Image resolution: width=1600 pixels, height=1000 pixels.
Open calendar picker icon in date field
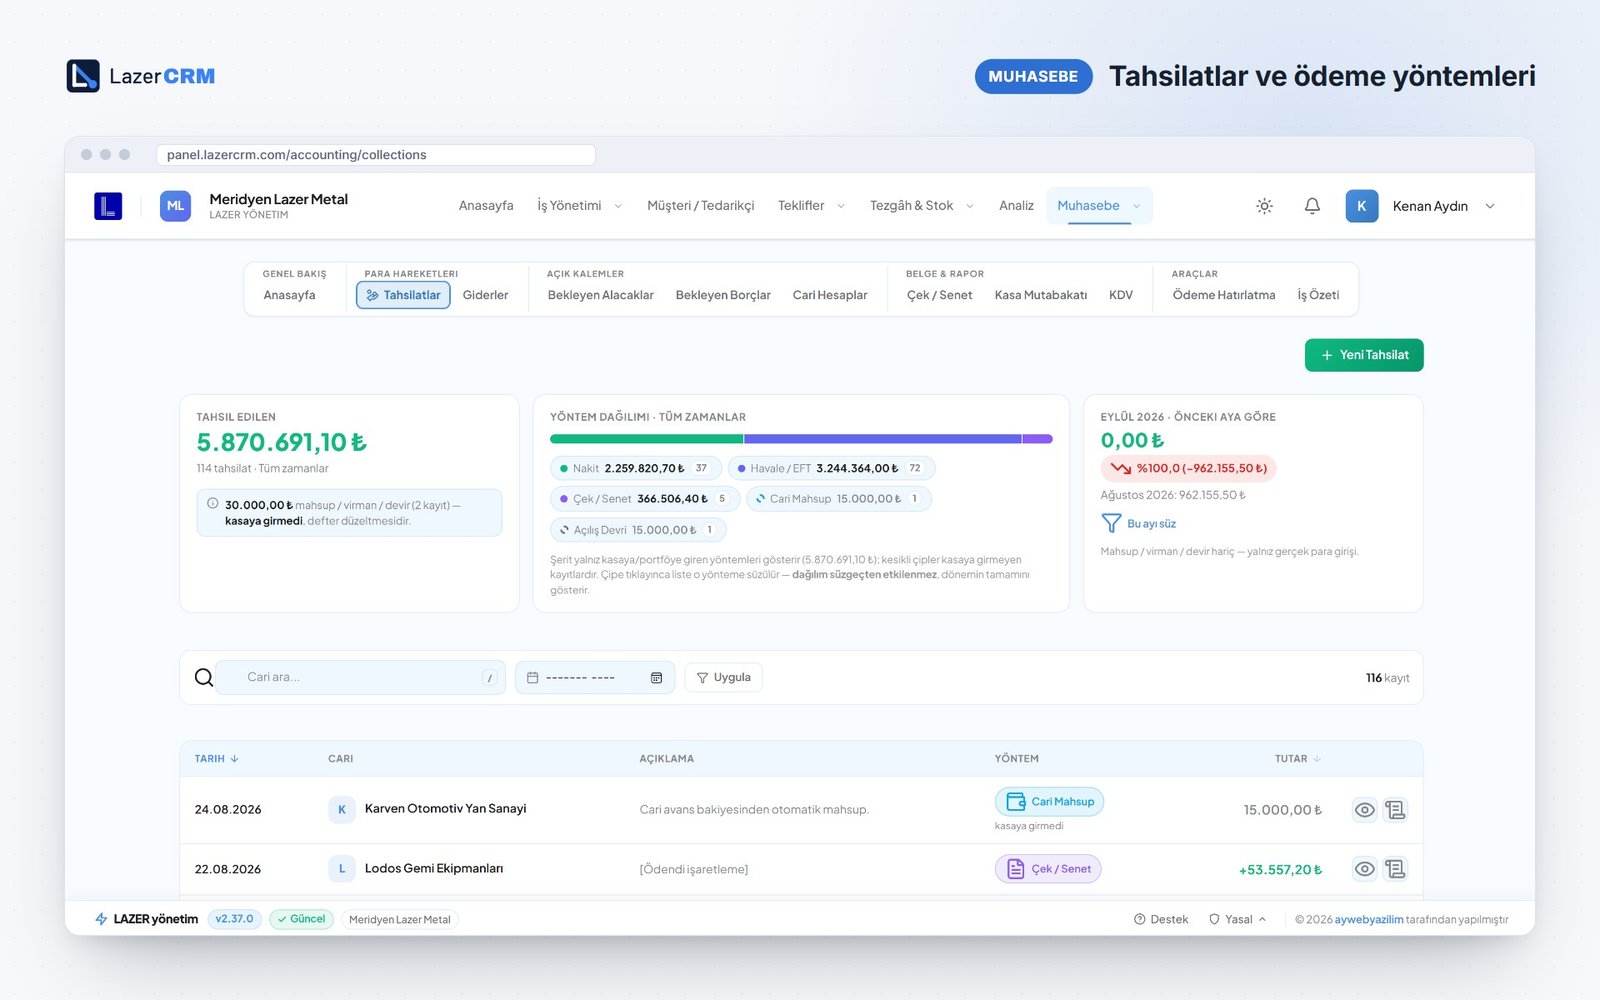(656, 678)
